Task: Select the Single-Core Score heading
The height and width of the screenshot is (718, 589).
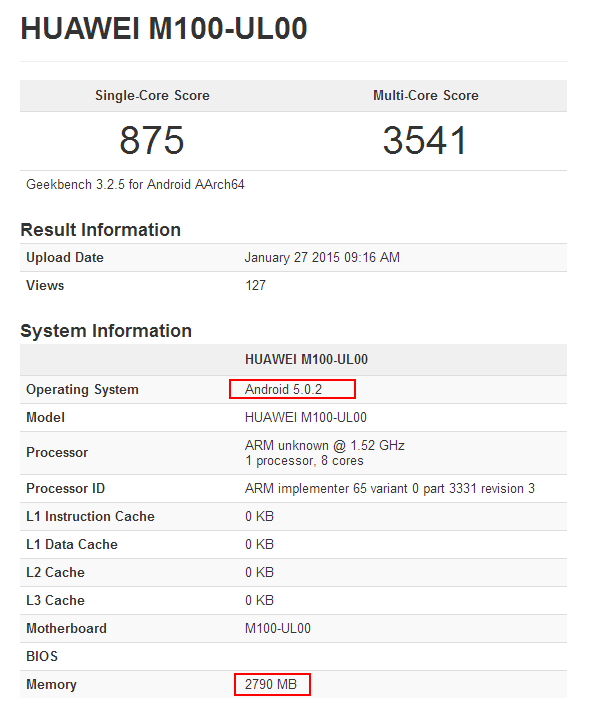Action: [x=152, y=95]
